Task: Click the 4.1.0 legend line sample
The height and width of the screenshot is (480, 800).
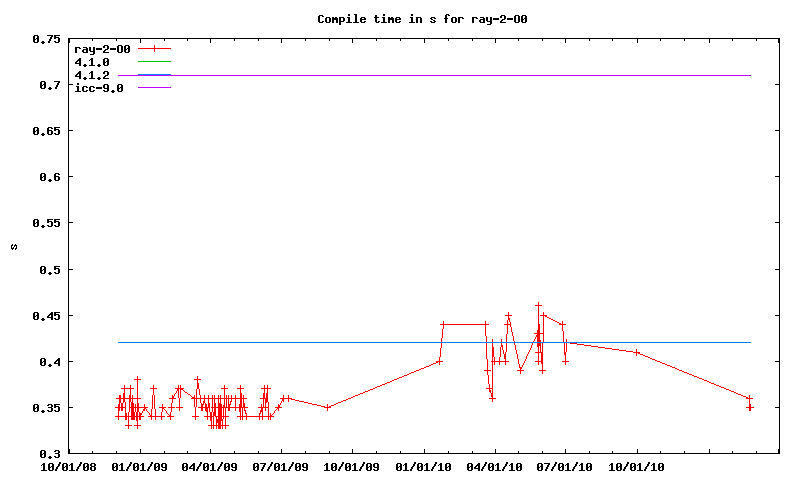Action: [155, 62]
